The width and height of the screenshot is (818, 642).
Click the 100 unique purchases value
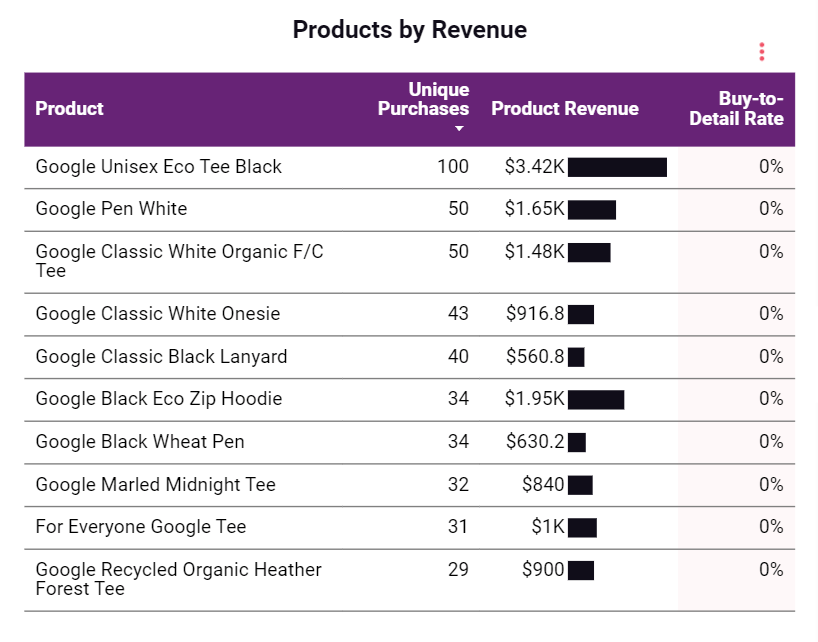coord(452,167)
